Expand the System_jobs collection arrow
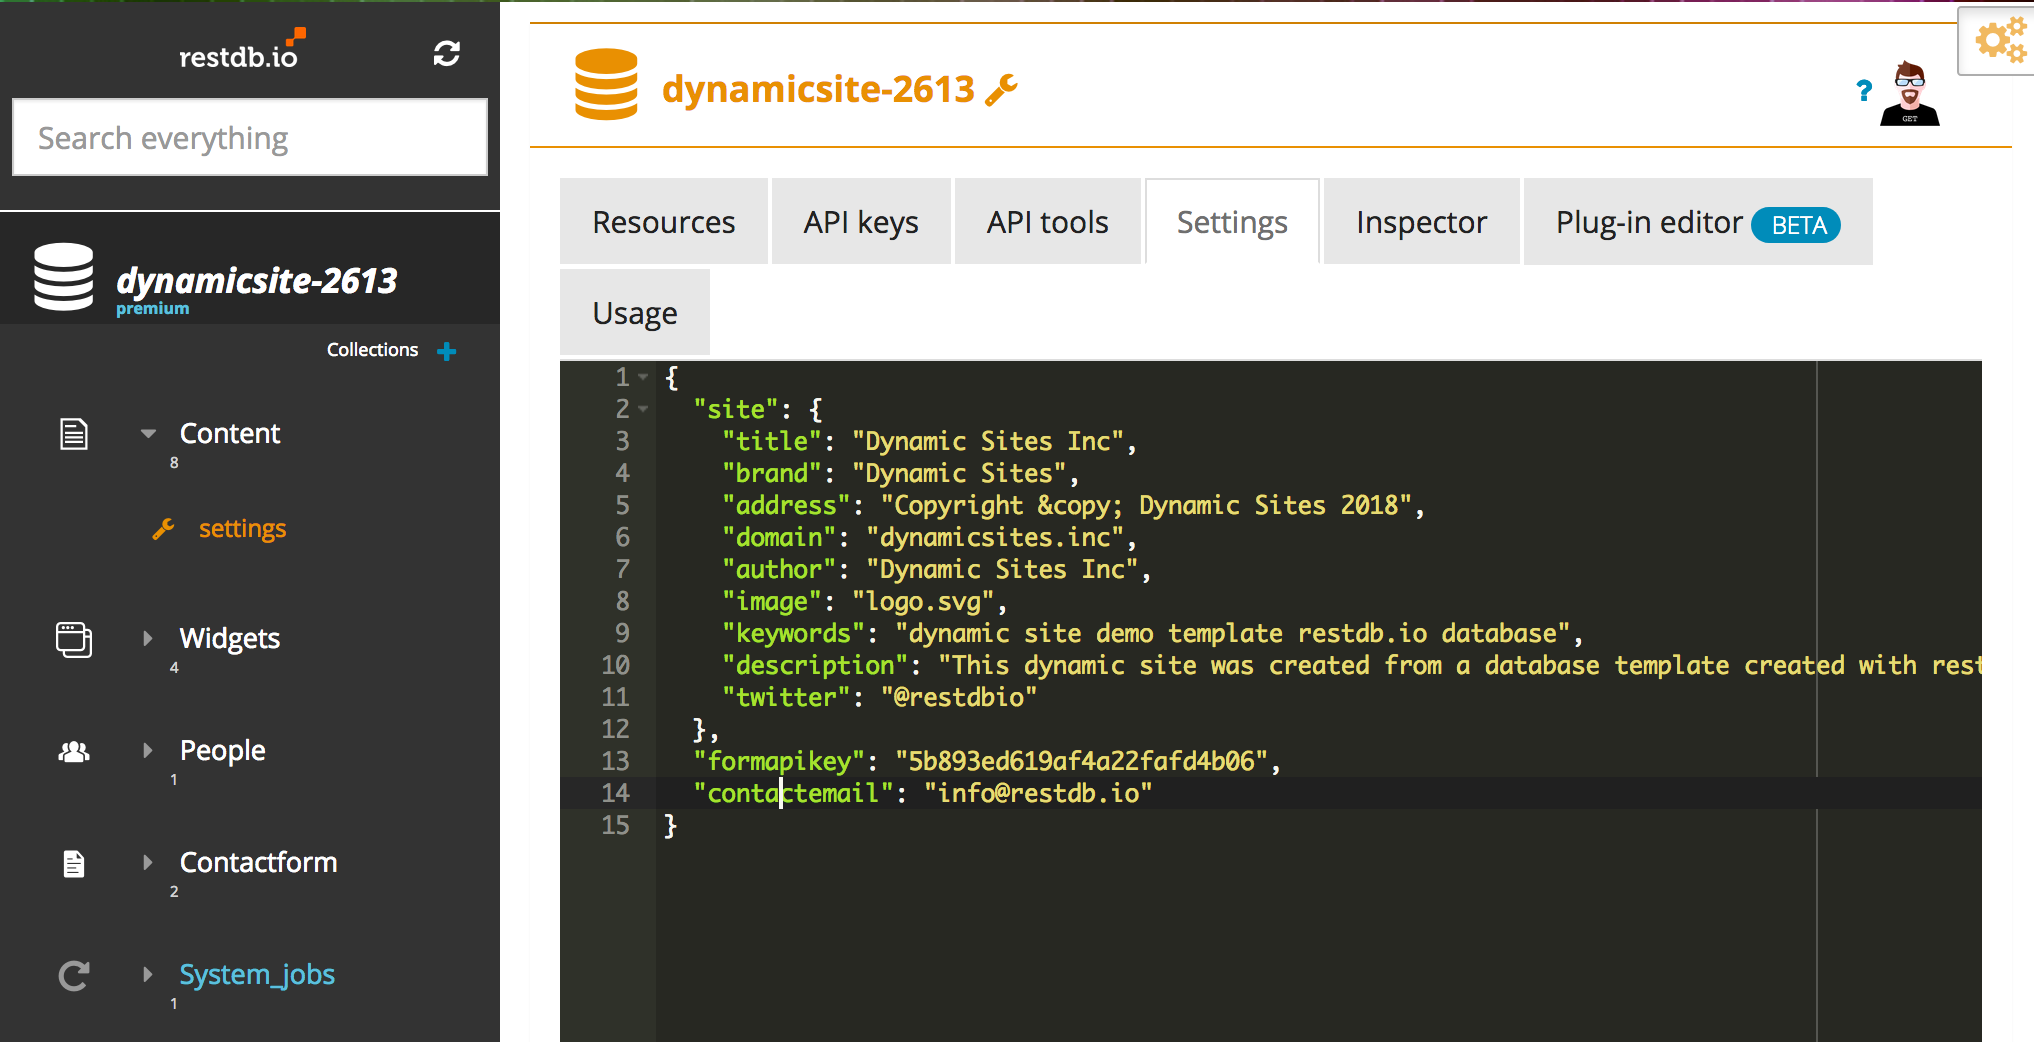 pos(148,974)
